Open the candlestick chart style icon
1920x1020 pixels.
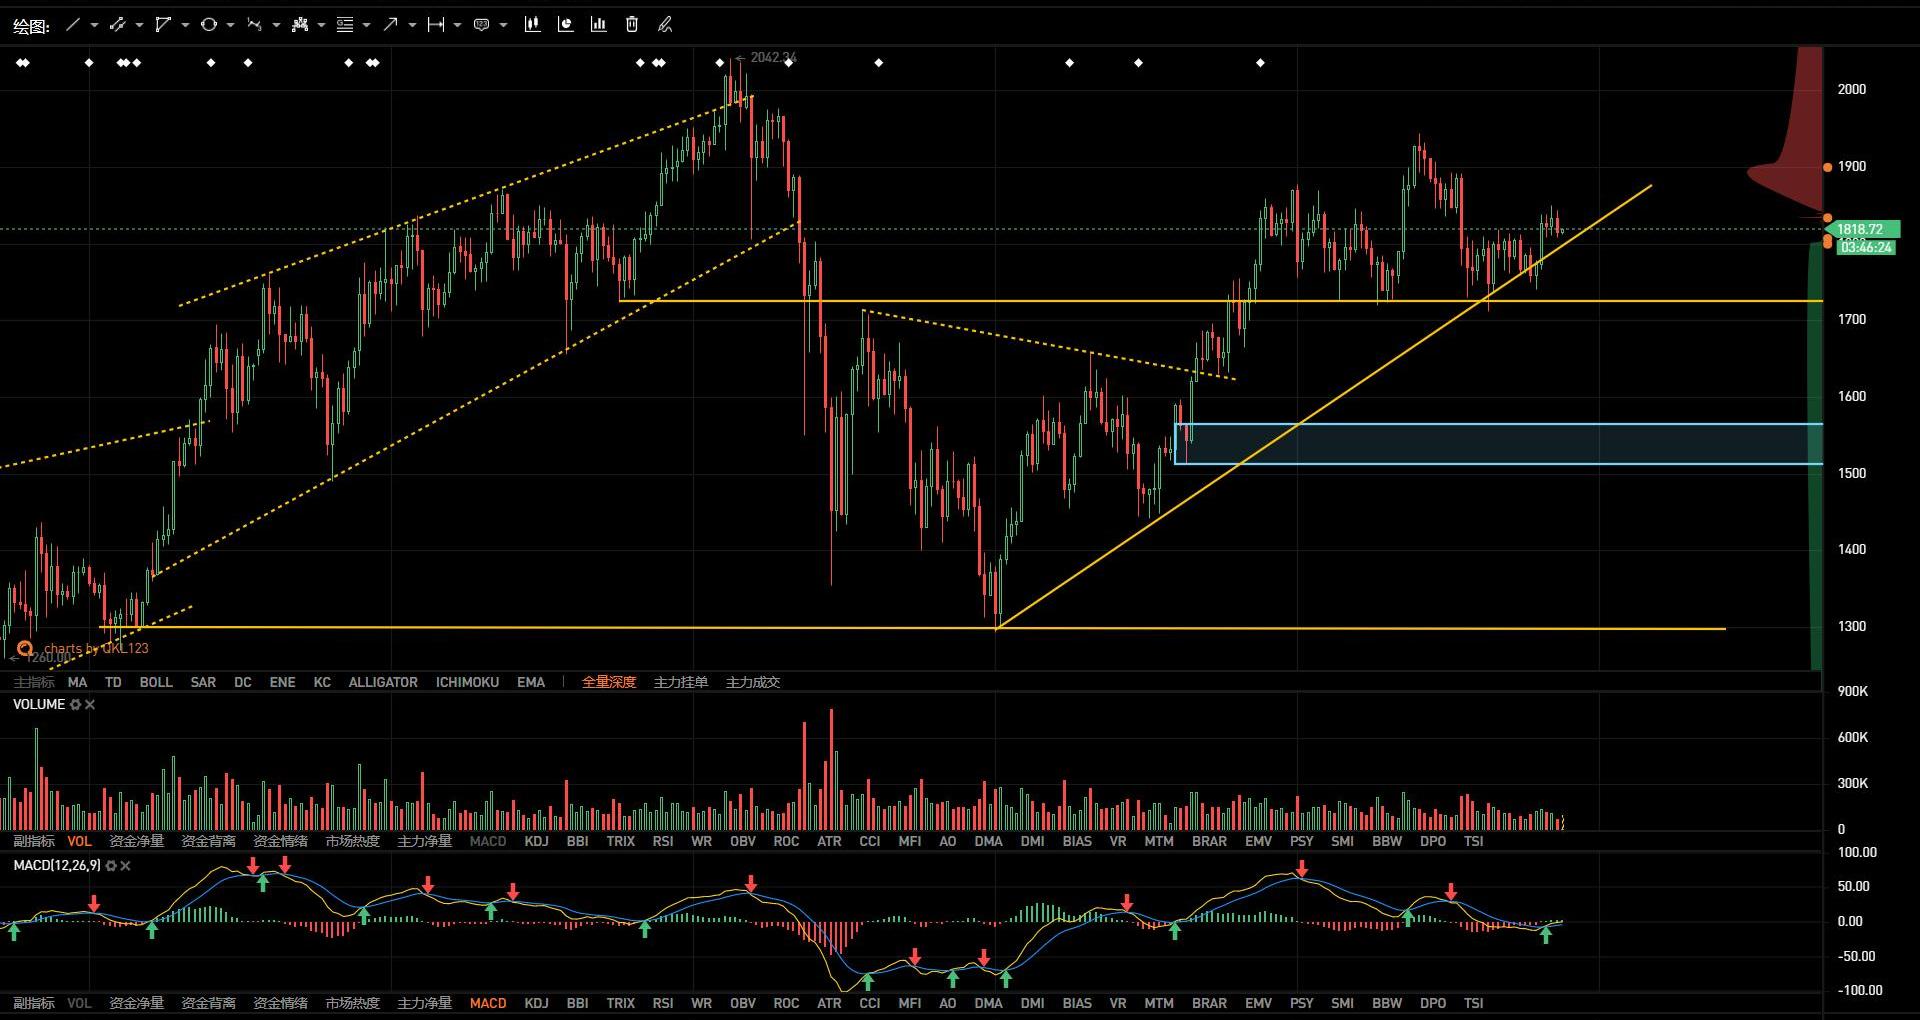click(532, 25)
